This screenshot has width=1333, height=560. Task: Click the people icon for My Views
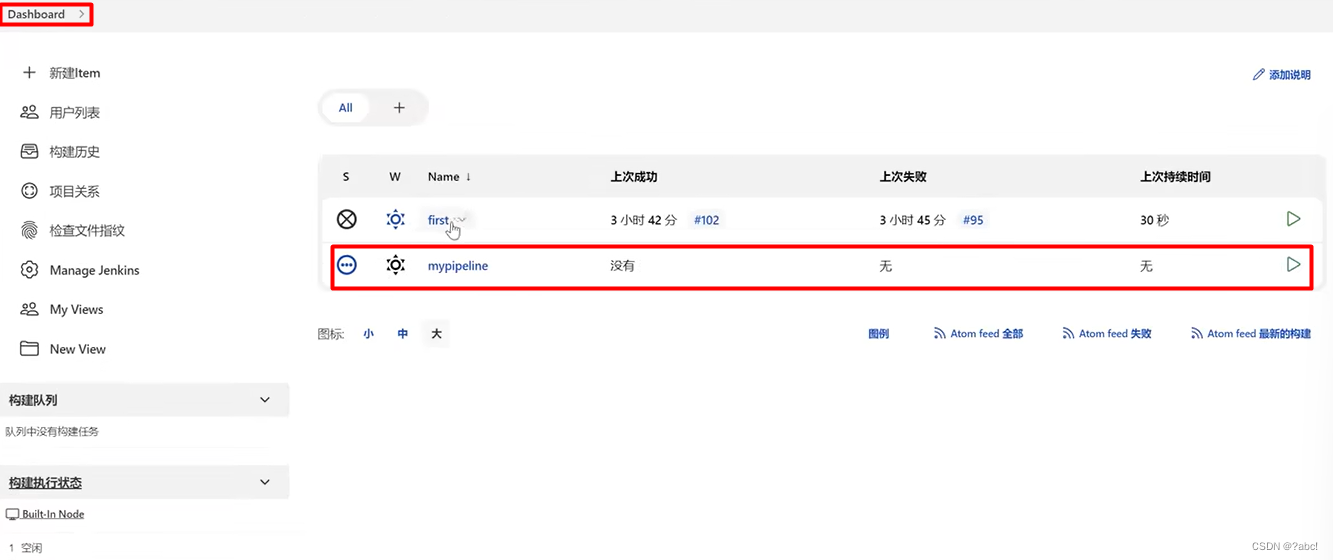29,309
